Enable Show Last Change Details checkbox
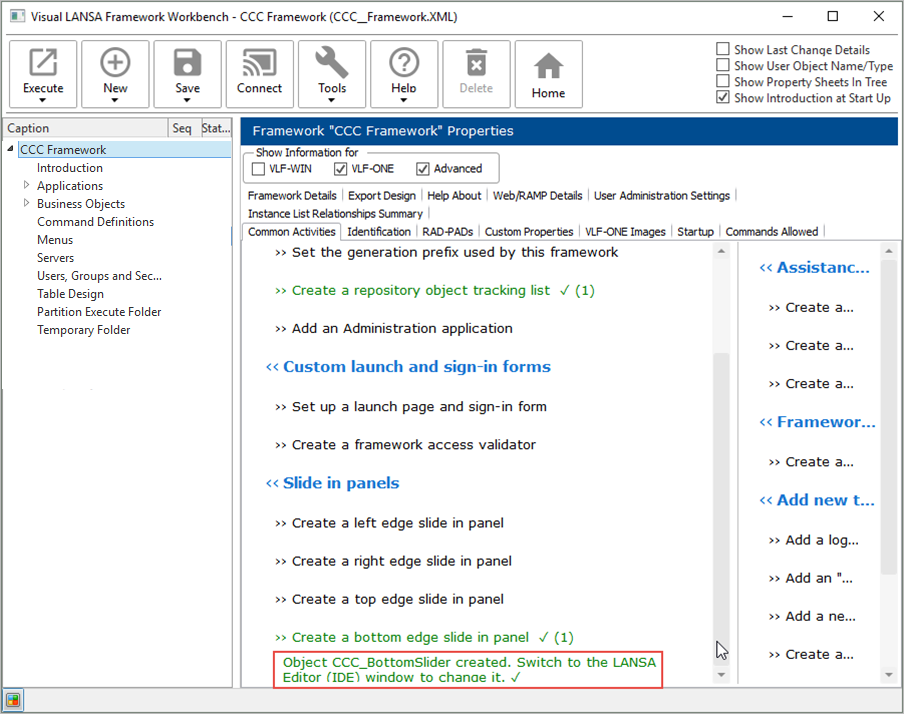This screenshot has width=904, height=714. (723, 50)
